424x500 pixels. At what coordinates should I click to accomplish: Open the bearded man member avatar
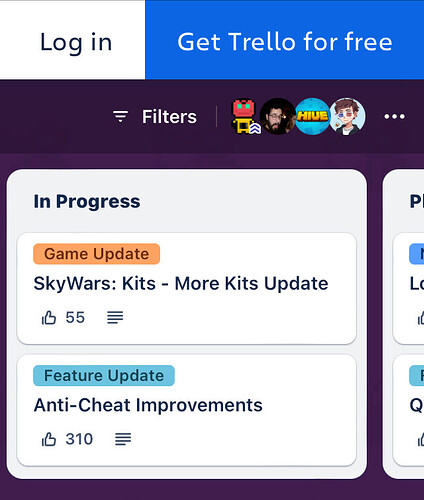click(278, 116)
